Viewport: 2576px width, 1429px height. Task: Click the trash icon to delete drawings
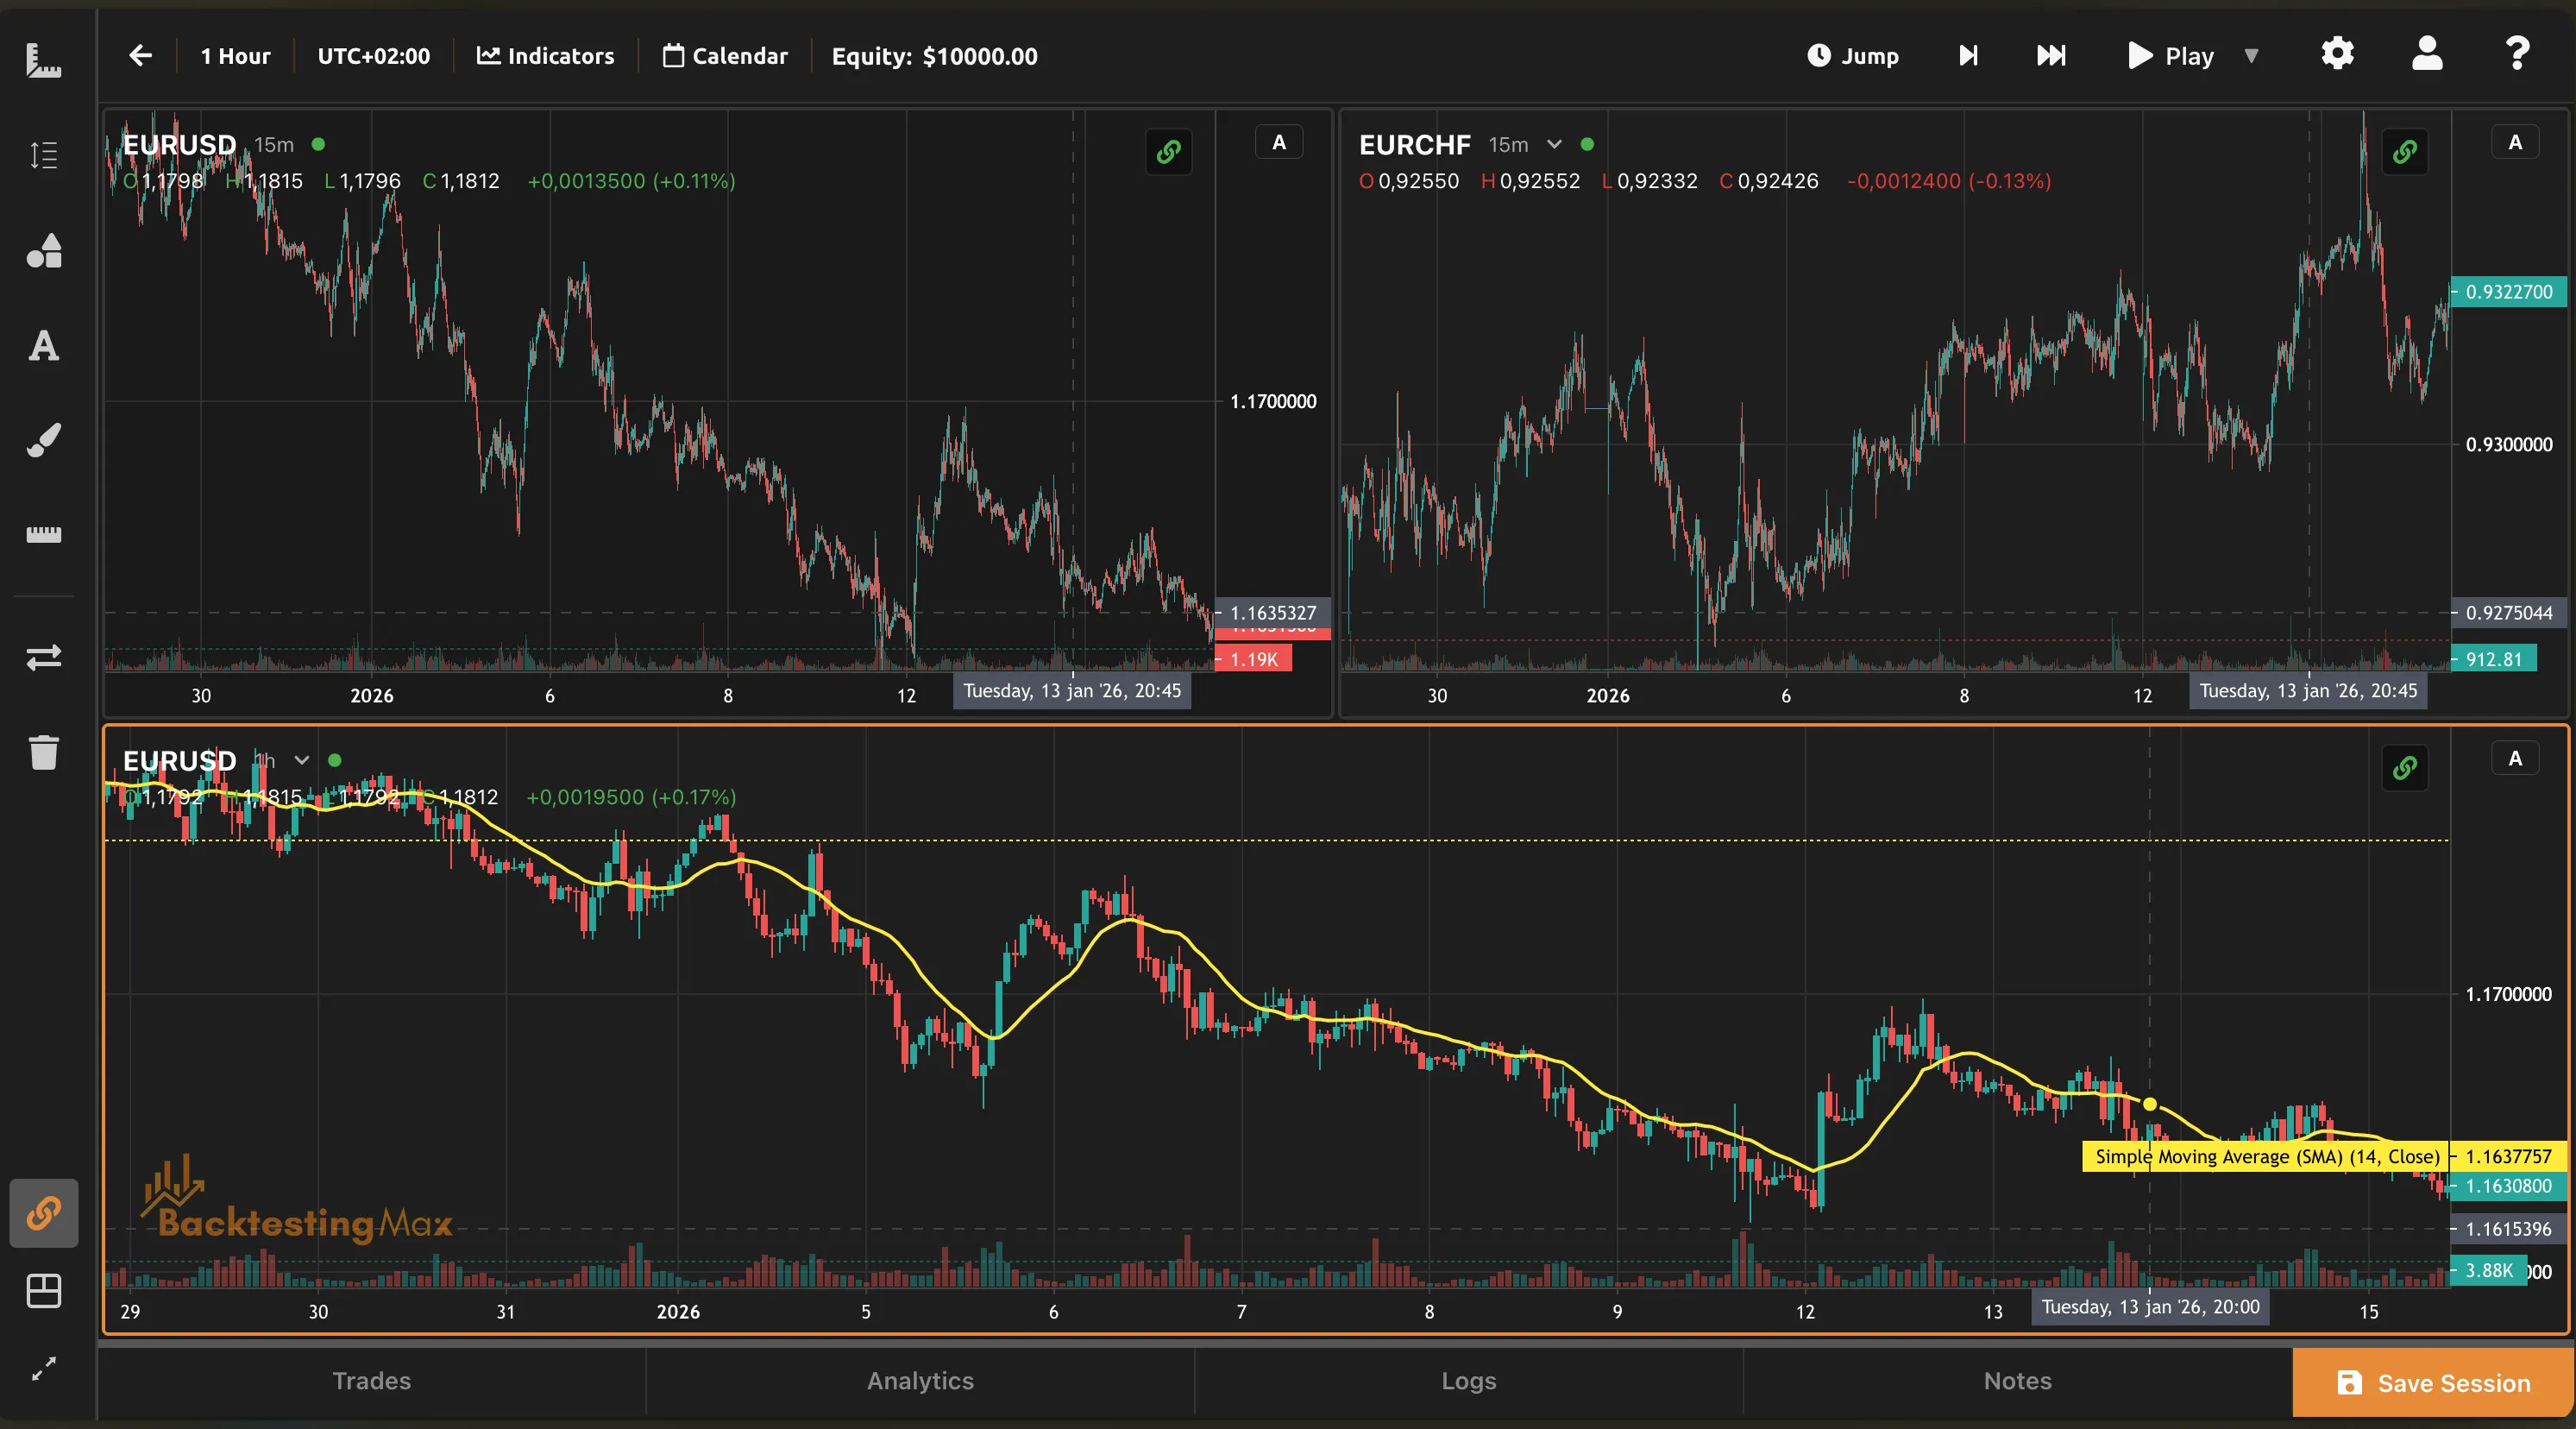click(43, 752)
